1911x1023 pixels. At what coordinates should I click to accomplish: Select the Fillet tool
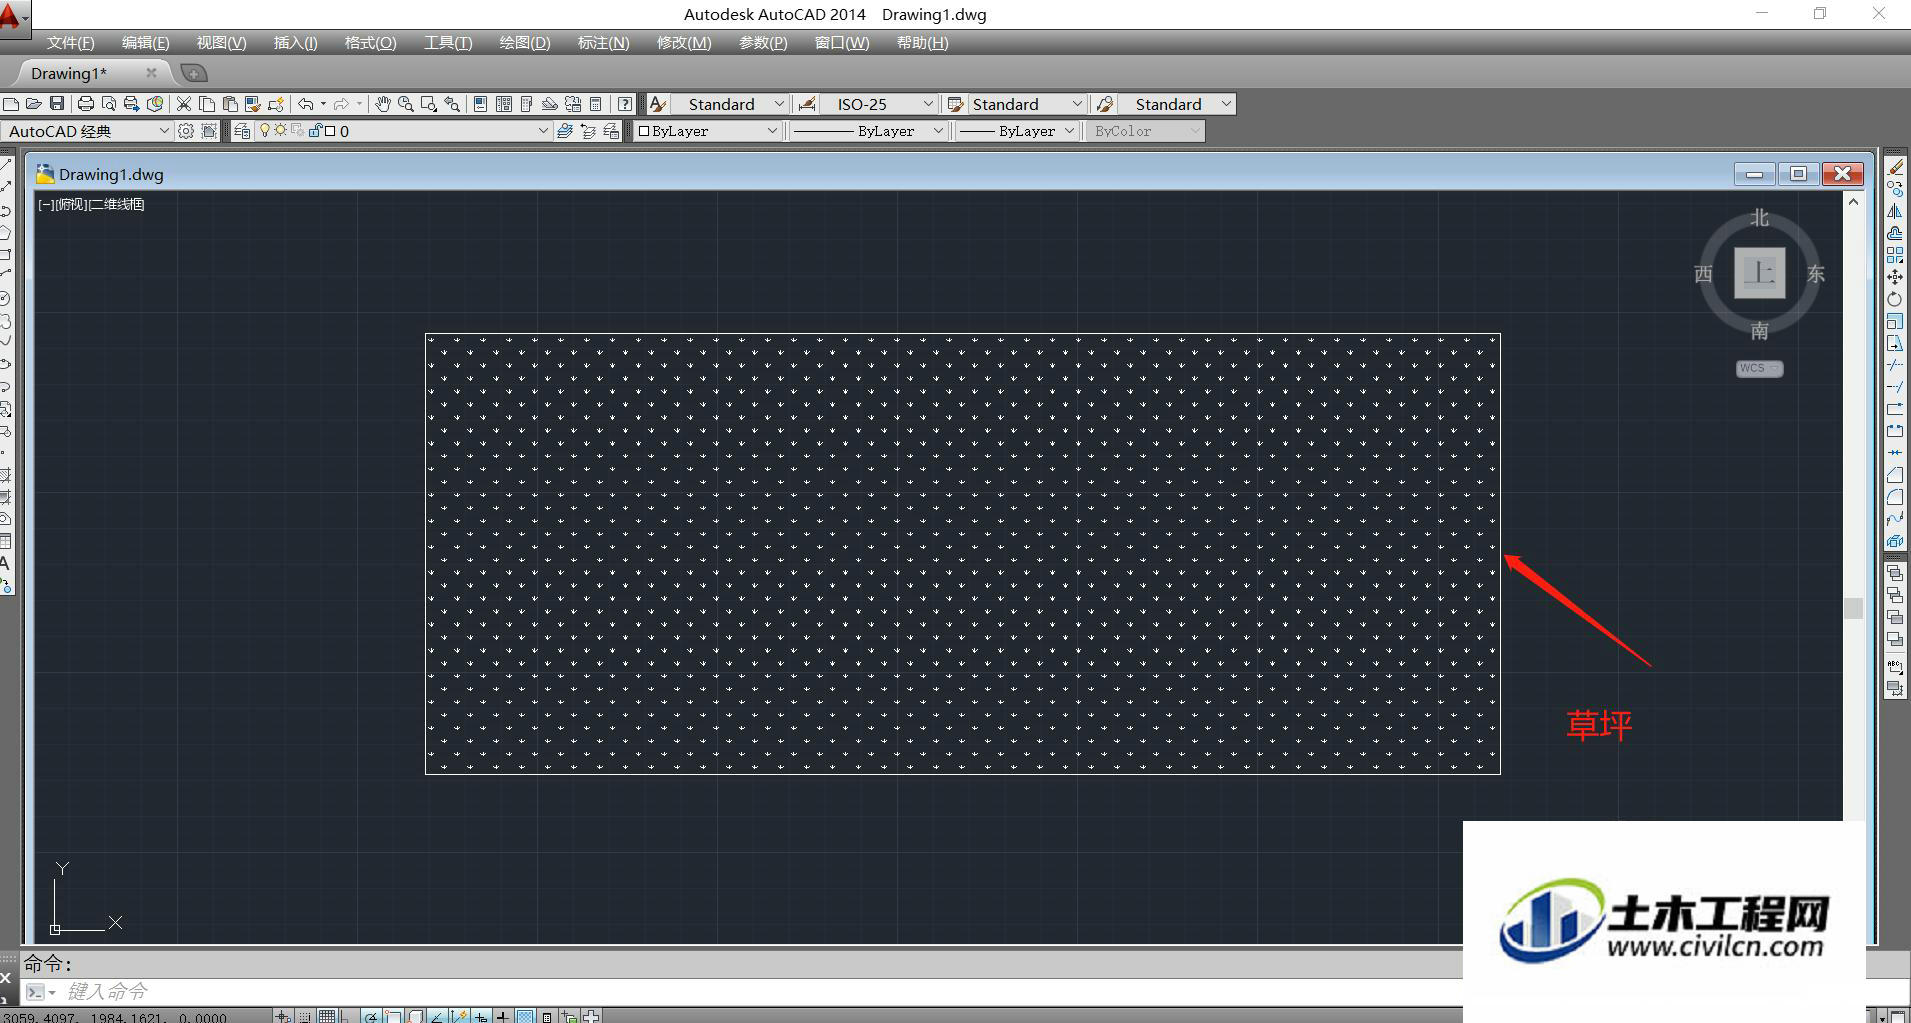click(1895, 497)
